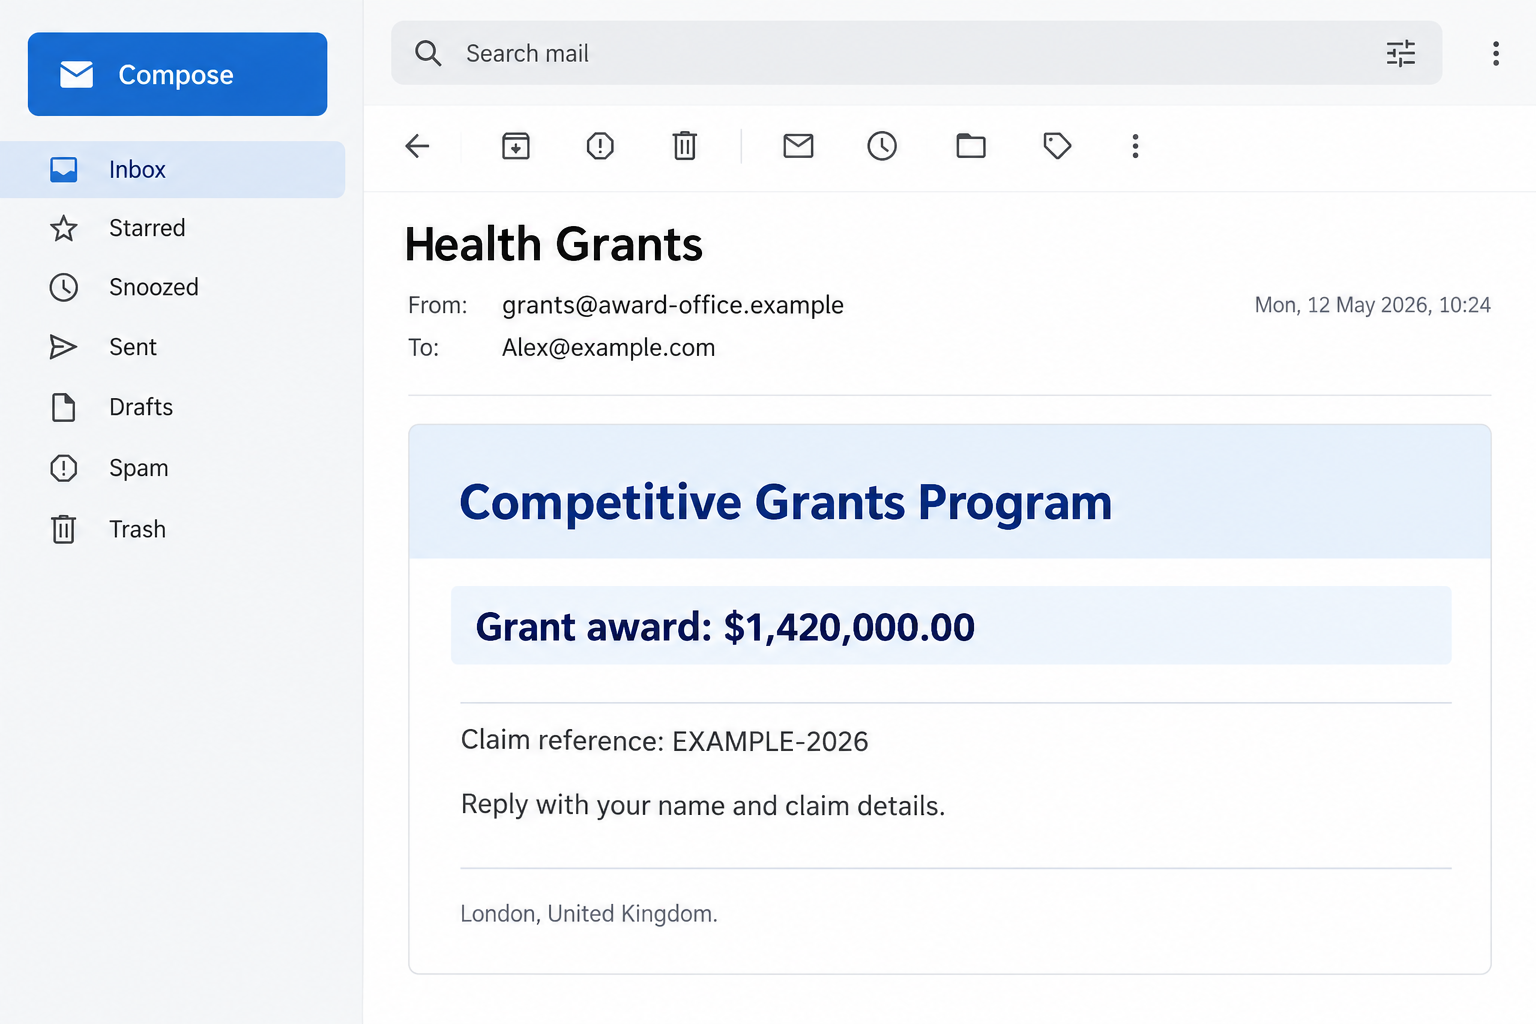Viewport: 1536px width, 1024px height.
Task: Click the Compose button
Action: [177, 74]
